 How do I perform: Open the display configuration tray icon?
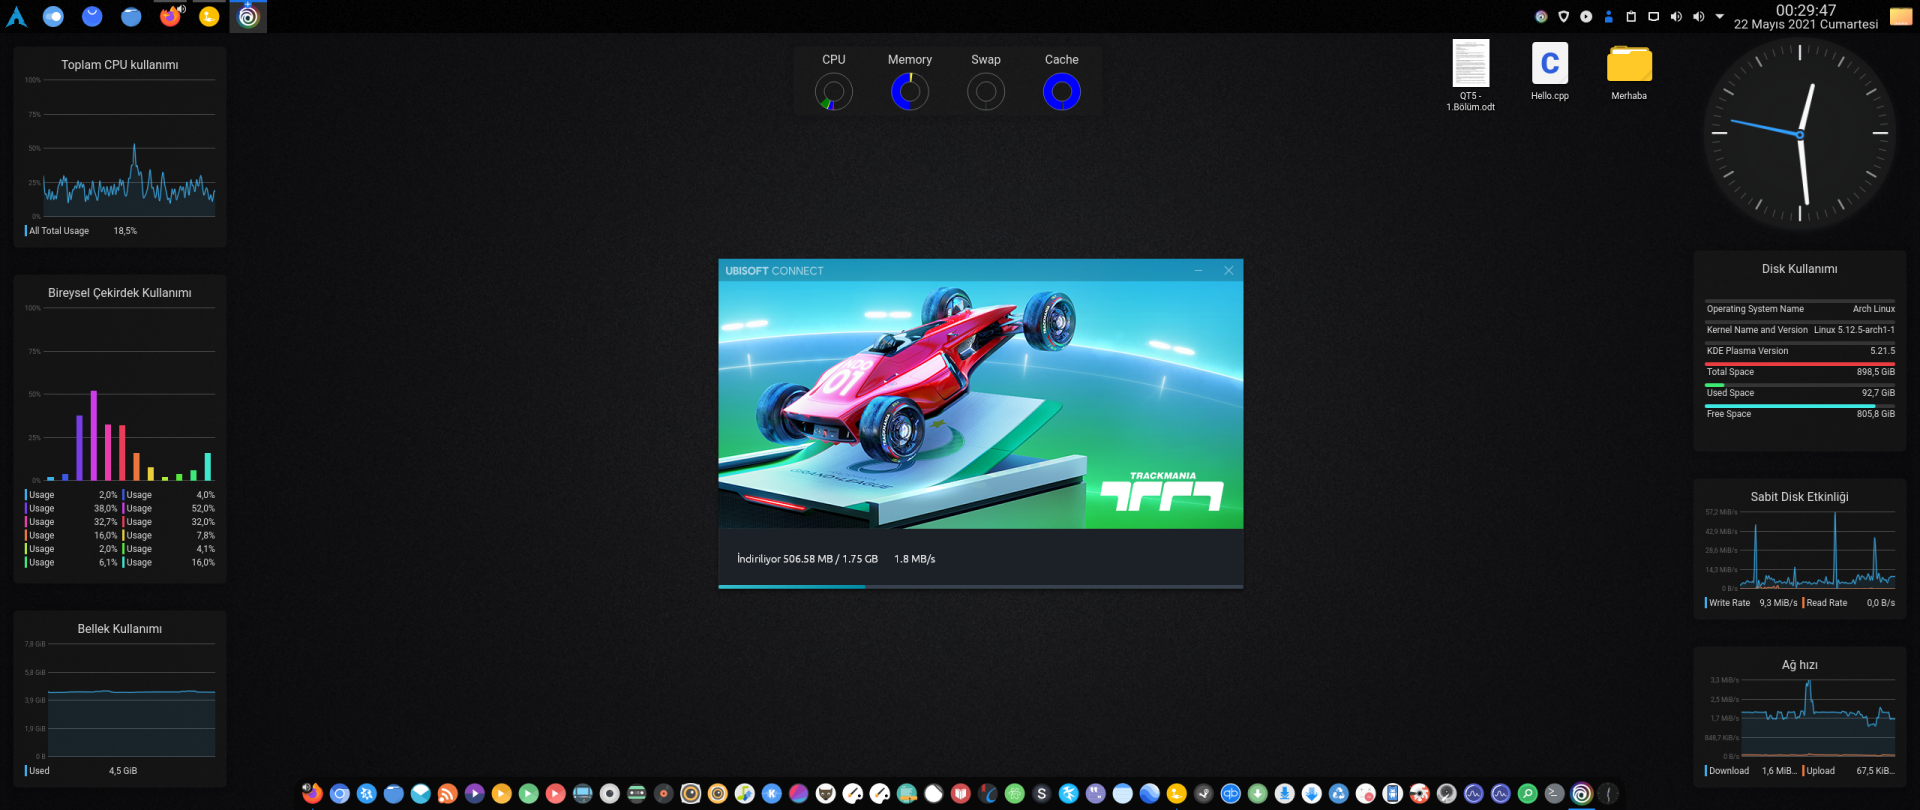[1654, 16]
